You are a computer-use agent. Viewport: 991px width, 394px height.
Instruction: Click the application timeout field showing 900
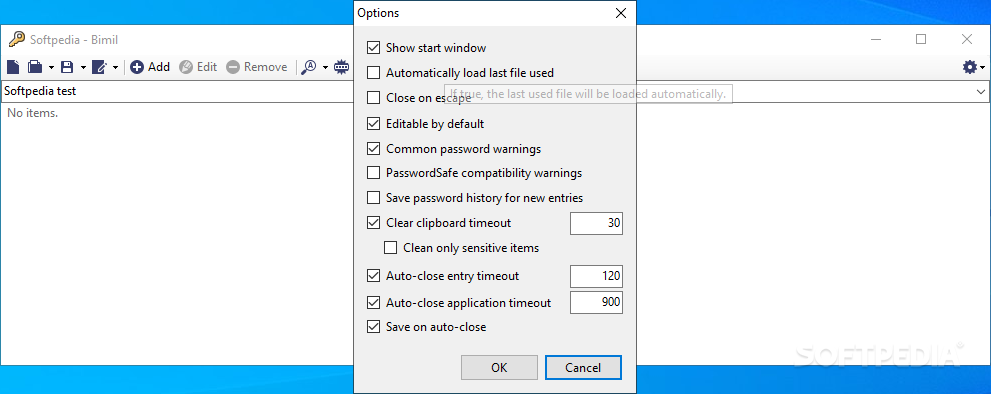tap(596, 302)
